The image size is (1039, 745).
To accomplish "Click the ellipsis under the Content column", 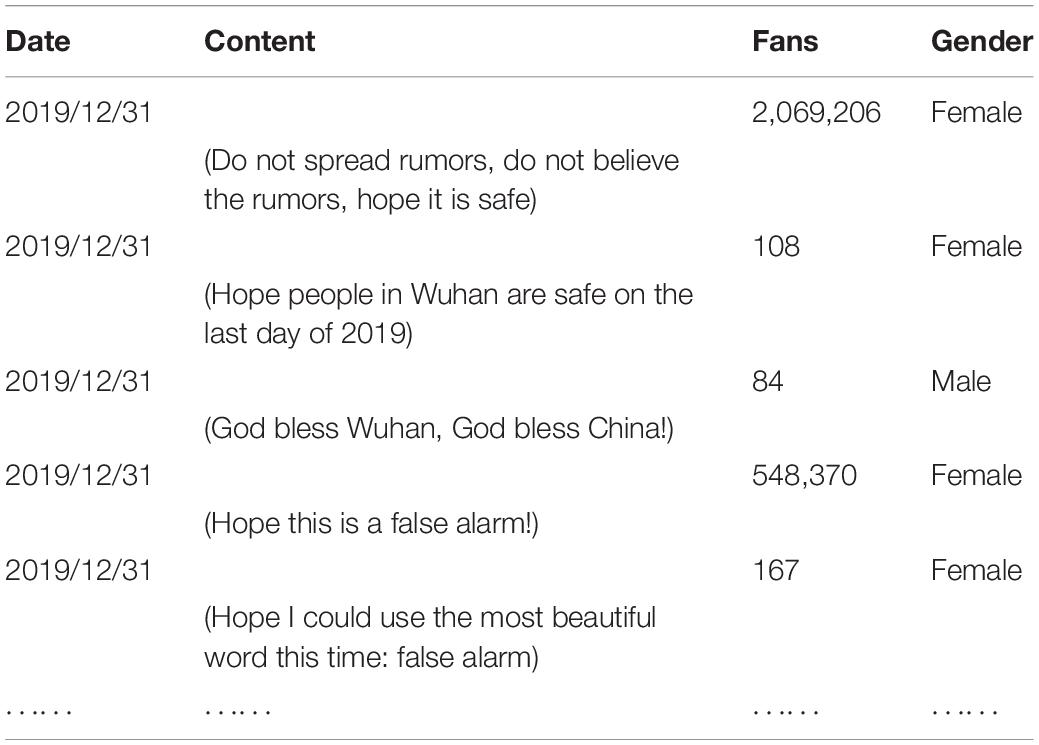I will [x=238, y=713].
